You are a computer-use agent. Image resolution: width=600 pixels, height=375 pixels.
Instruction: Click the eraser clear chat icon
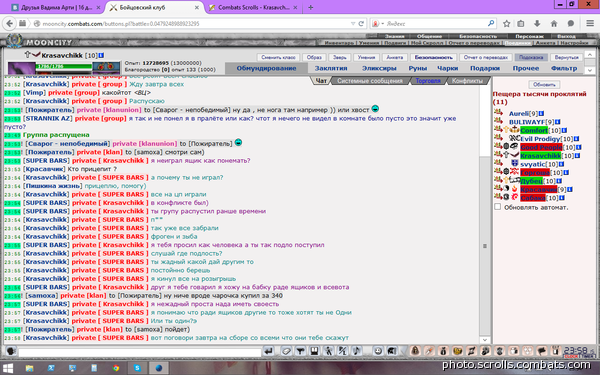(x=286, y=351)
